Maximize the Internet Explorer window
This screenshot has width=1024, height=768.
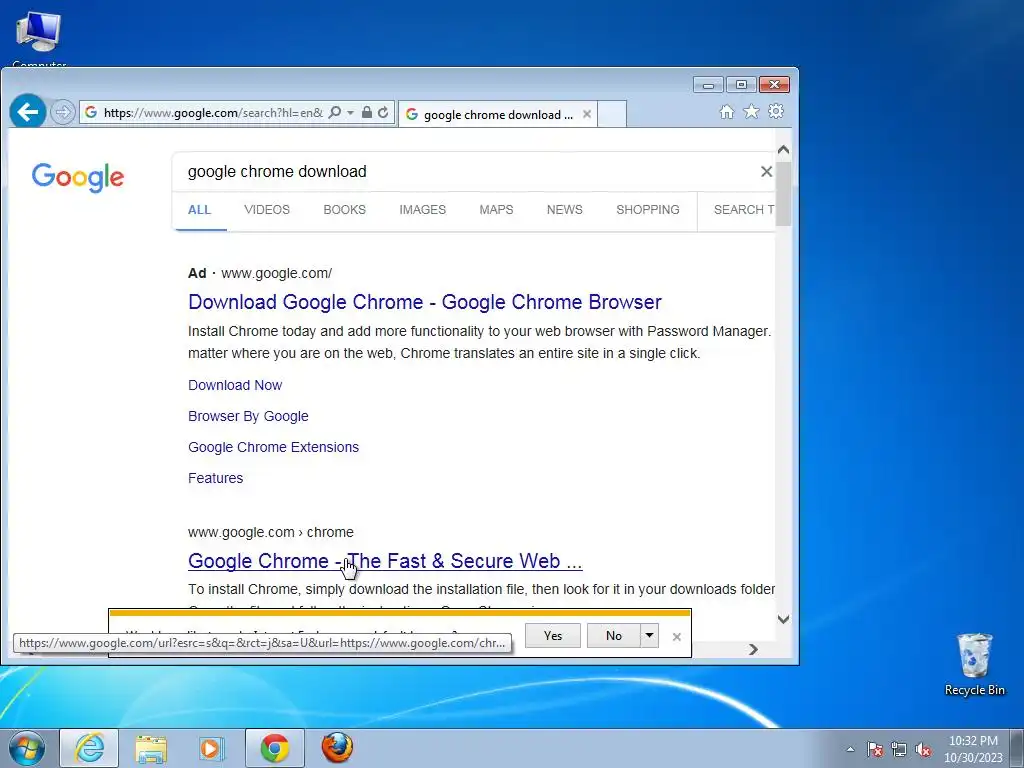tap(741, 85)
